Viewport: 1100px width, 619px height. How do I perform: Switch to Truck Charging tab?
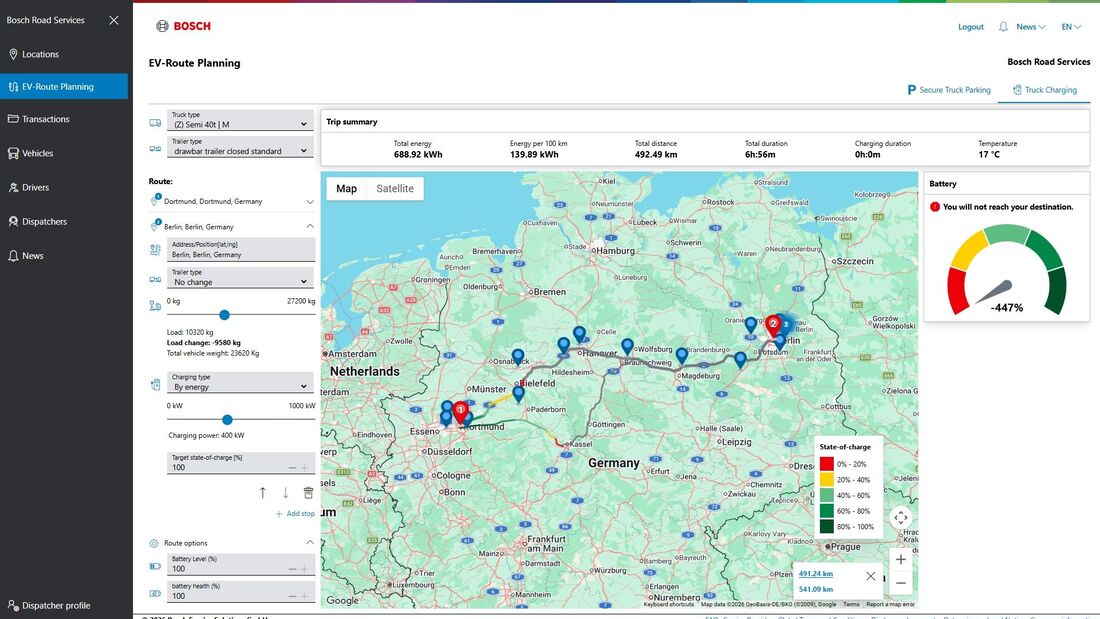pyautogui.click(x=1045, y=90)
